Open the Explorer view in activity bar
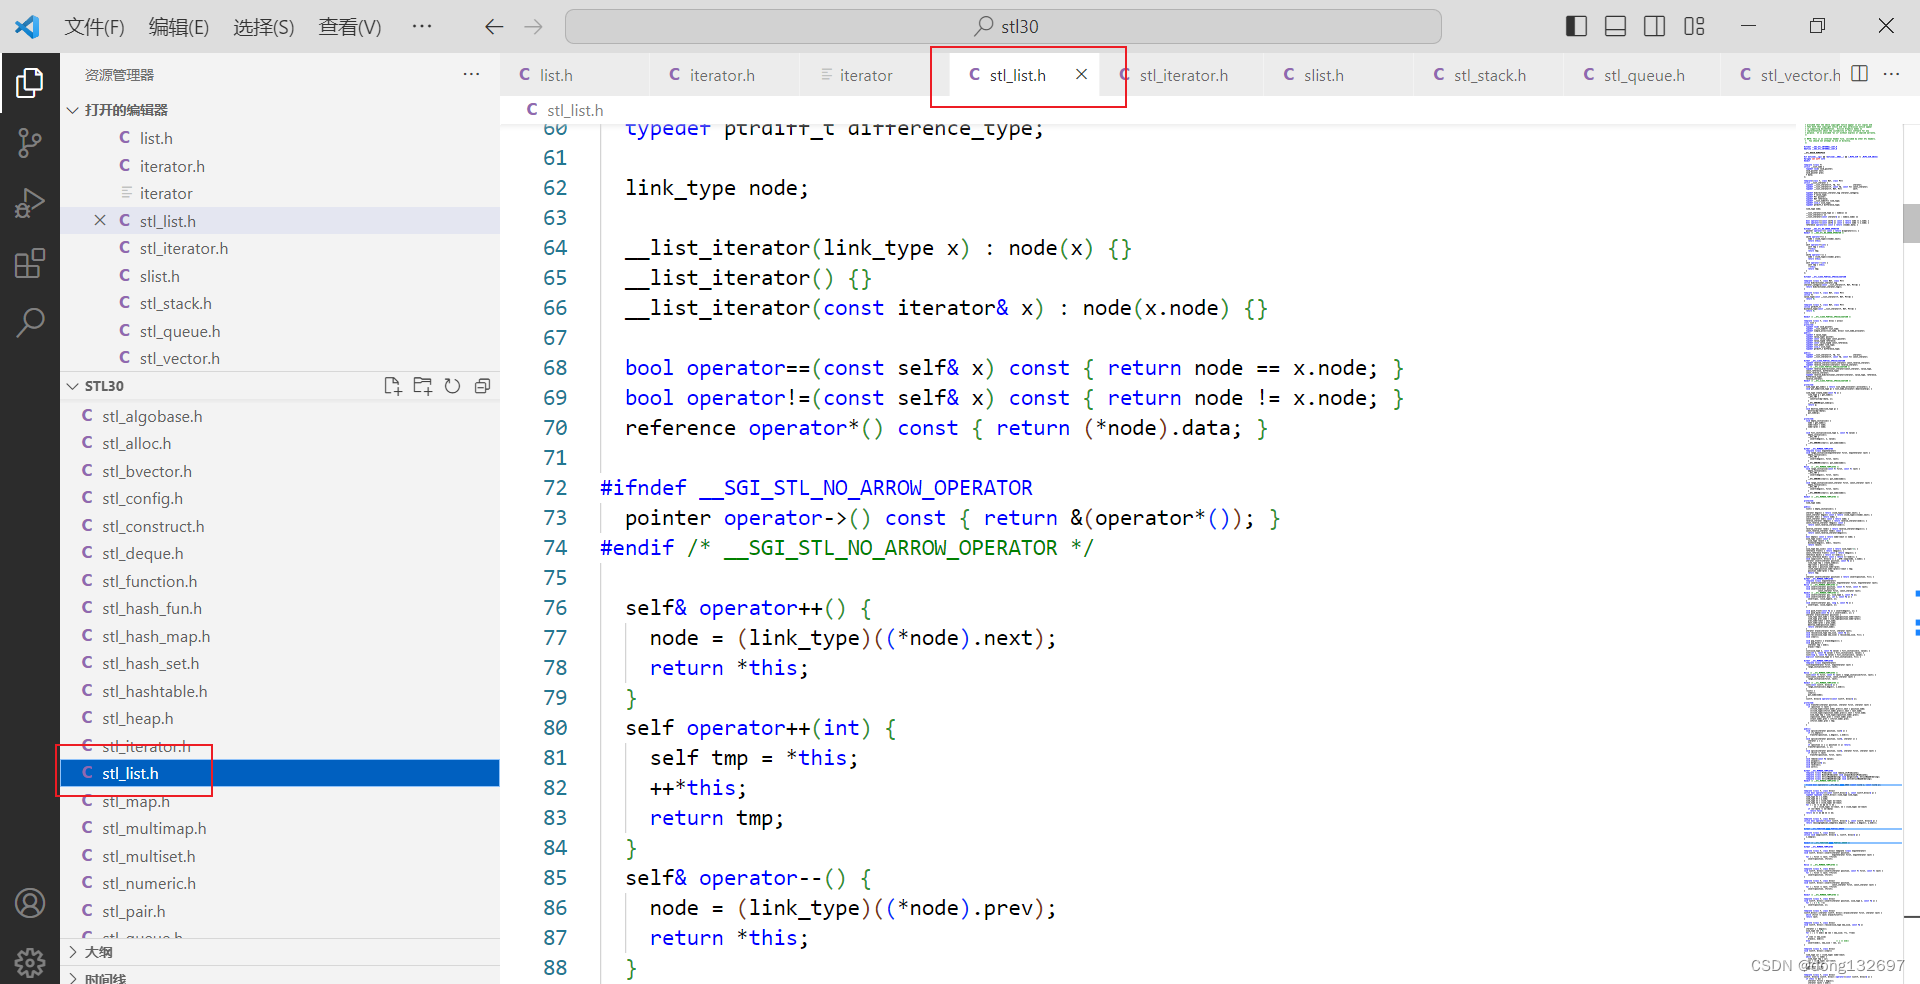The image size is (1920, 984). pos(30,83)
